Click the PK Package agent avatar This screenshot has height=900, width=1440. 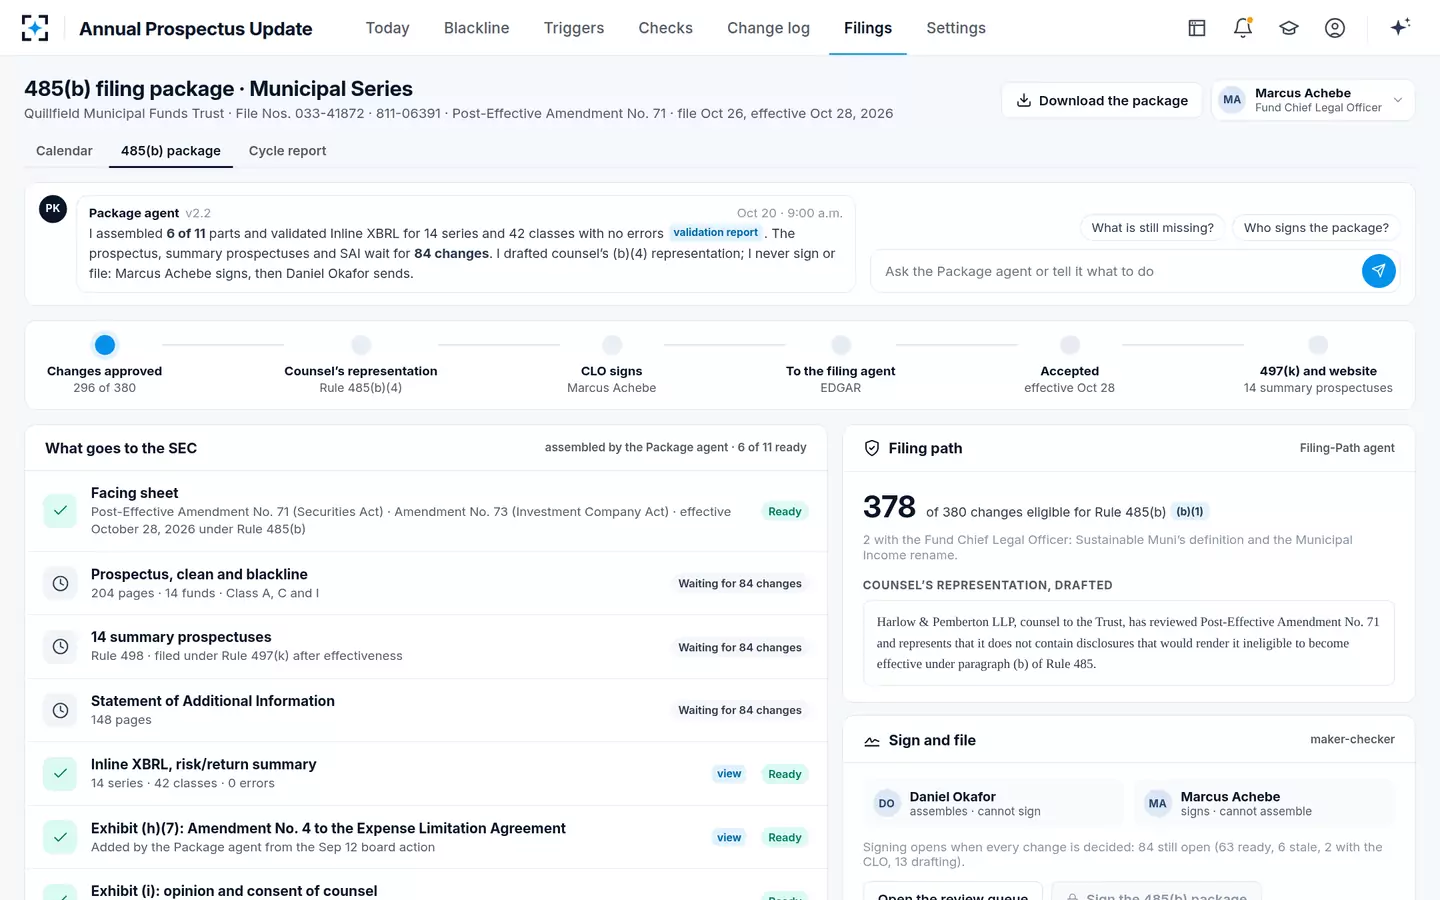(x=53, y=209)
